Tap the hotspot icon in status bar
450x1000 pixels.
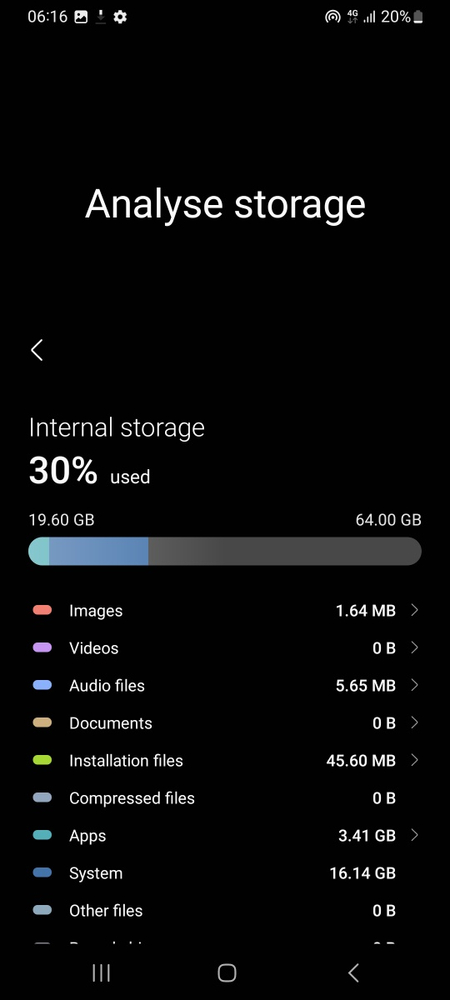click(x=333, y=17)
